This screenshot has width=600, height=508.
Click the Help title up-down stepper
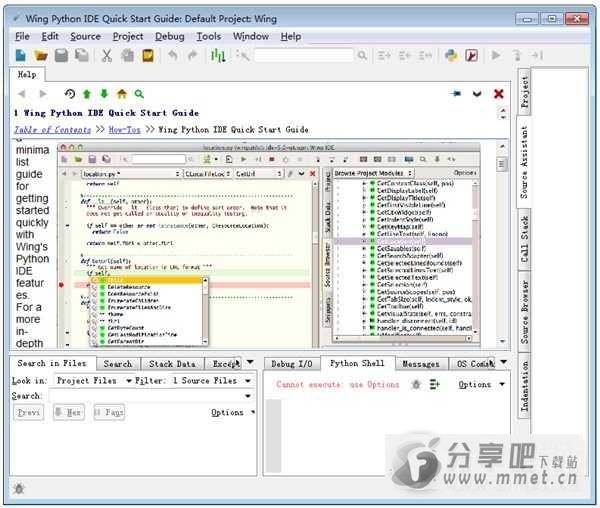[x=503, y=113]
